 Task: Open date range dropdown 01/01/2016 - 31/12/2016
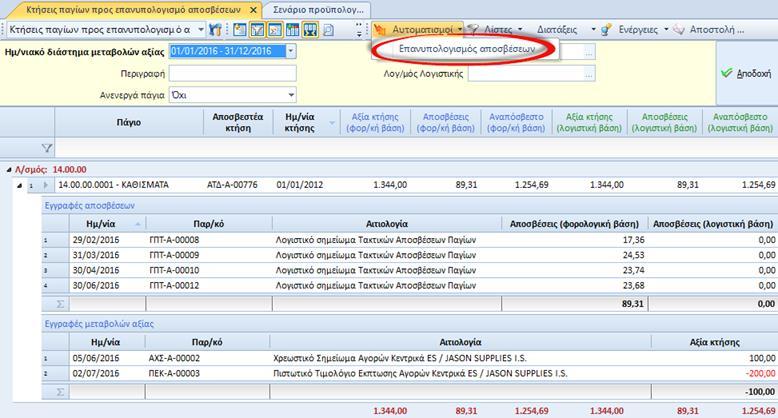coord(291,51)
